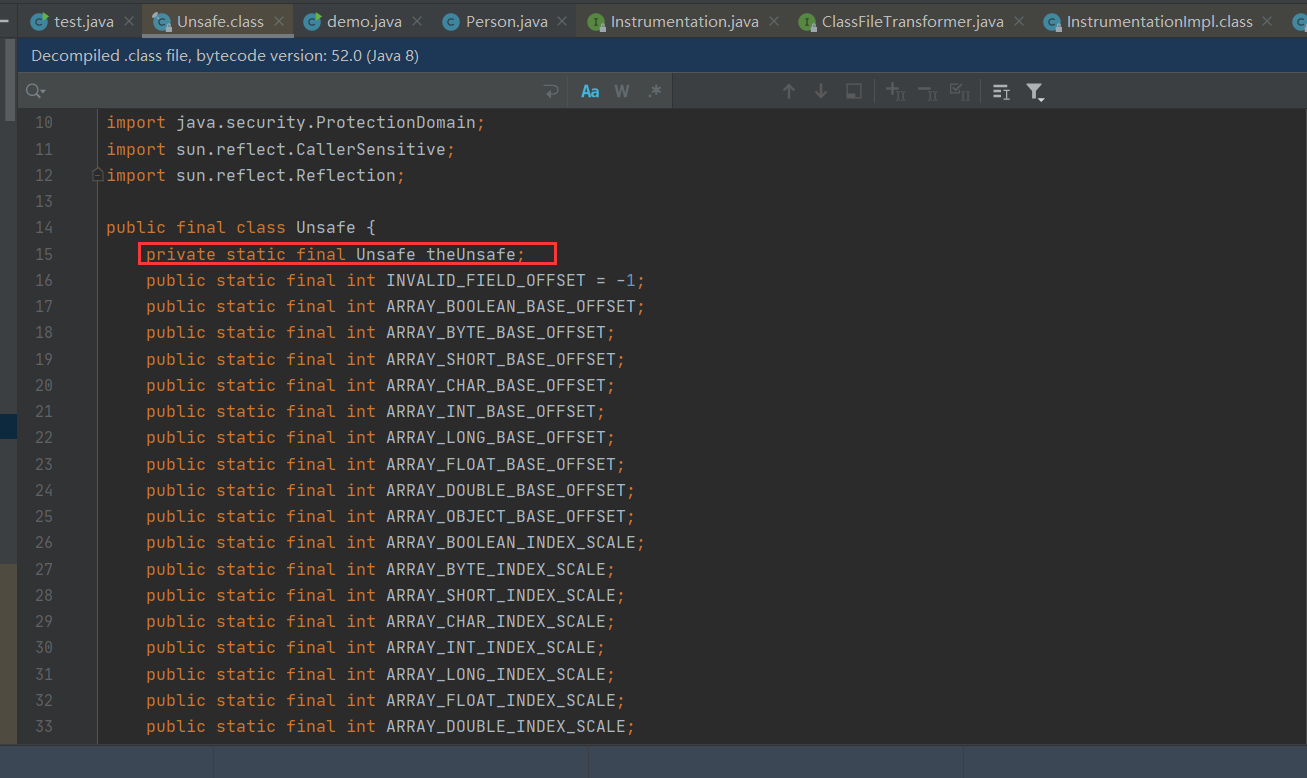
Task: Click line number 15 in gutter
Action: tap(44, 254)
